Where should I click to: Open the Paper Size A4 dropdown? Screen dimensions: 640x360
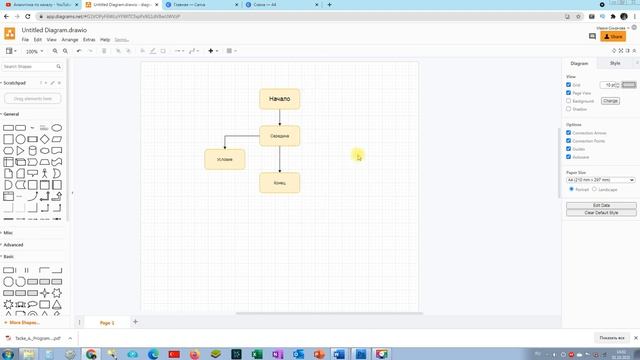pyautogui.click(x=600, y=180)
